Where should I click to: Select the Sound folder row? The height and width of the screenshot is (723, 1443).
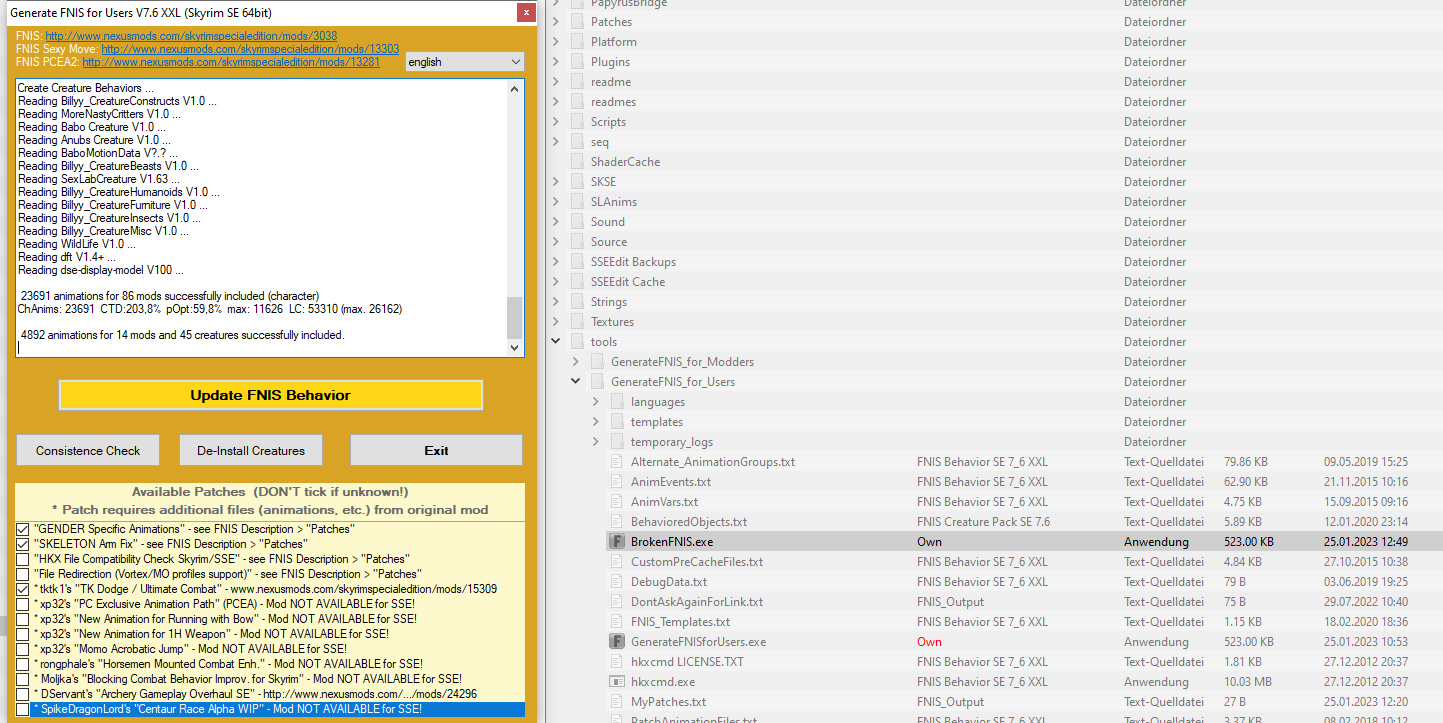click(994, 221)
